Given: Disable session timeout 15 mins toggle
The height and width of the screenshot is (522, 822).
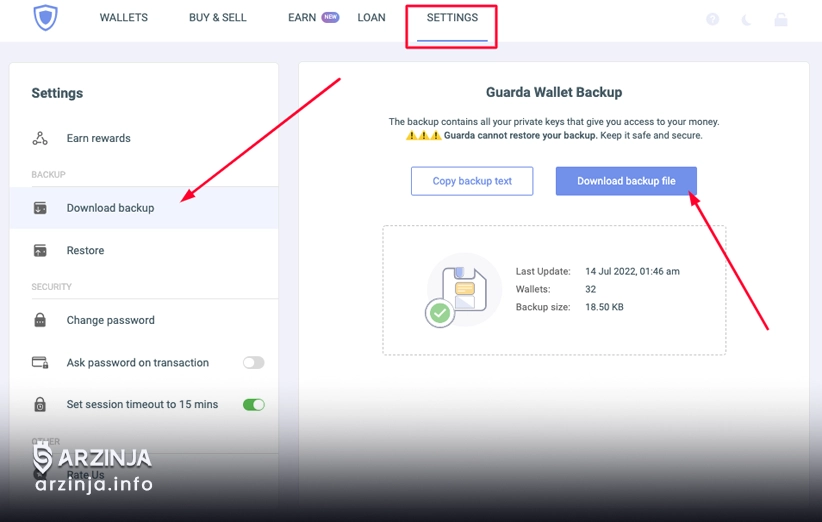Looking at the screenshot, I should [x=254, y=405].
